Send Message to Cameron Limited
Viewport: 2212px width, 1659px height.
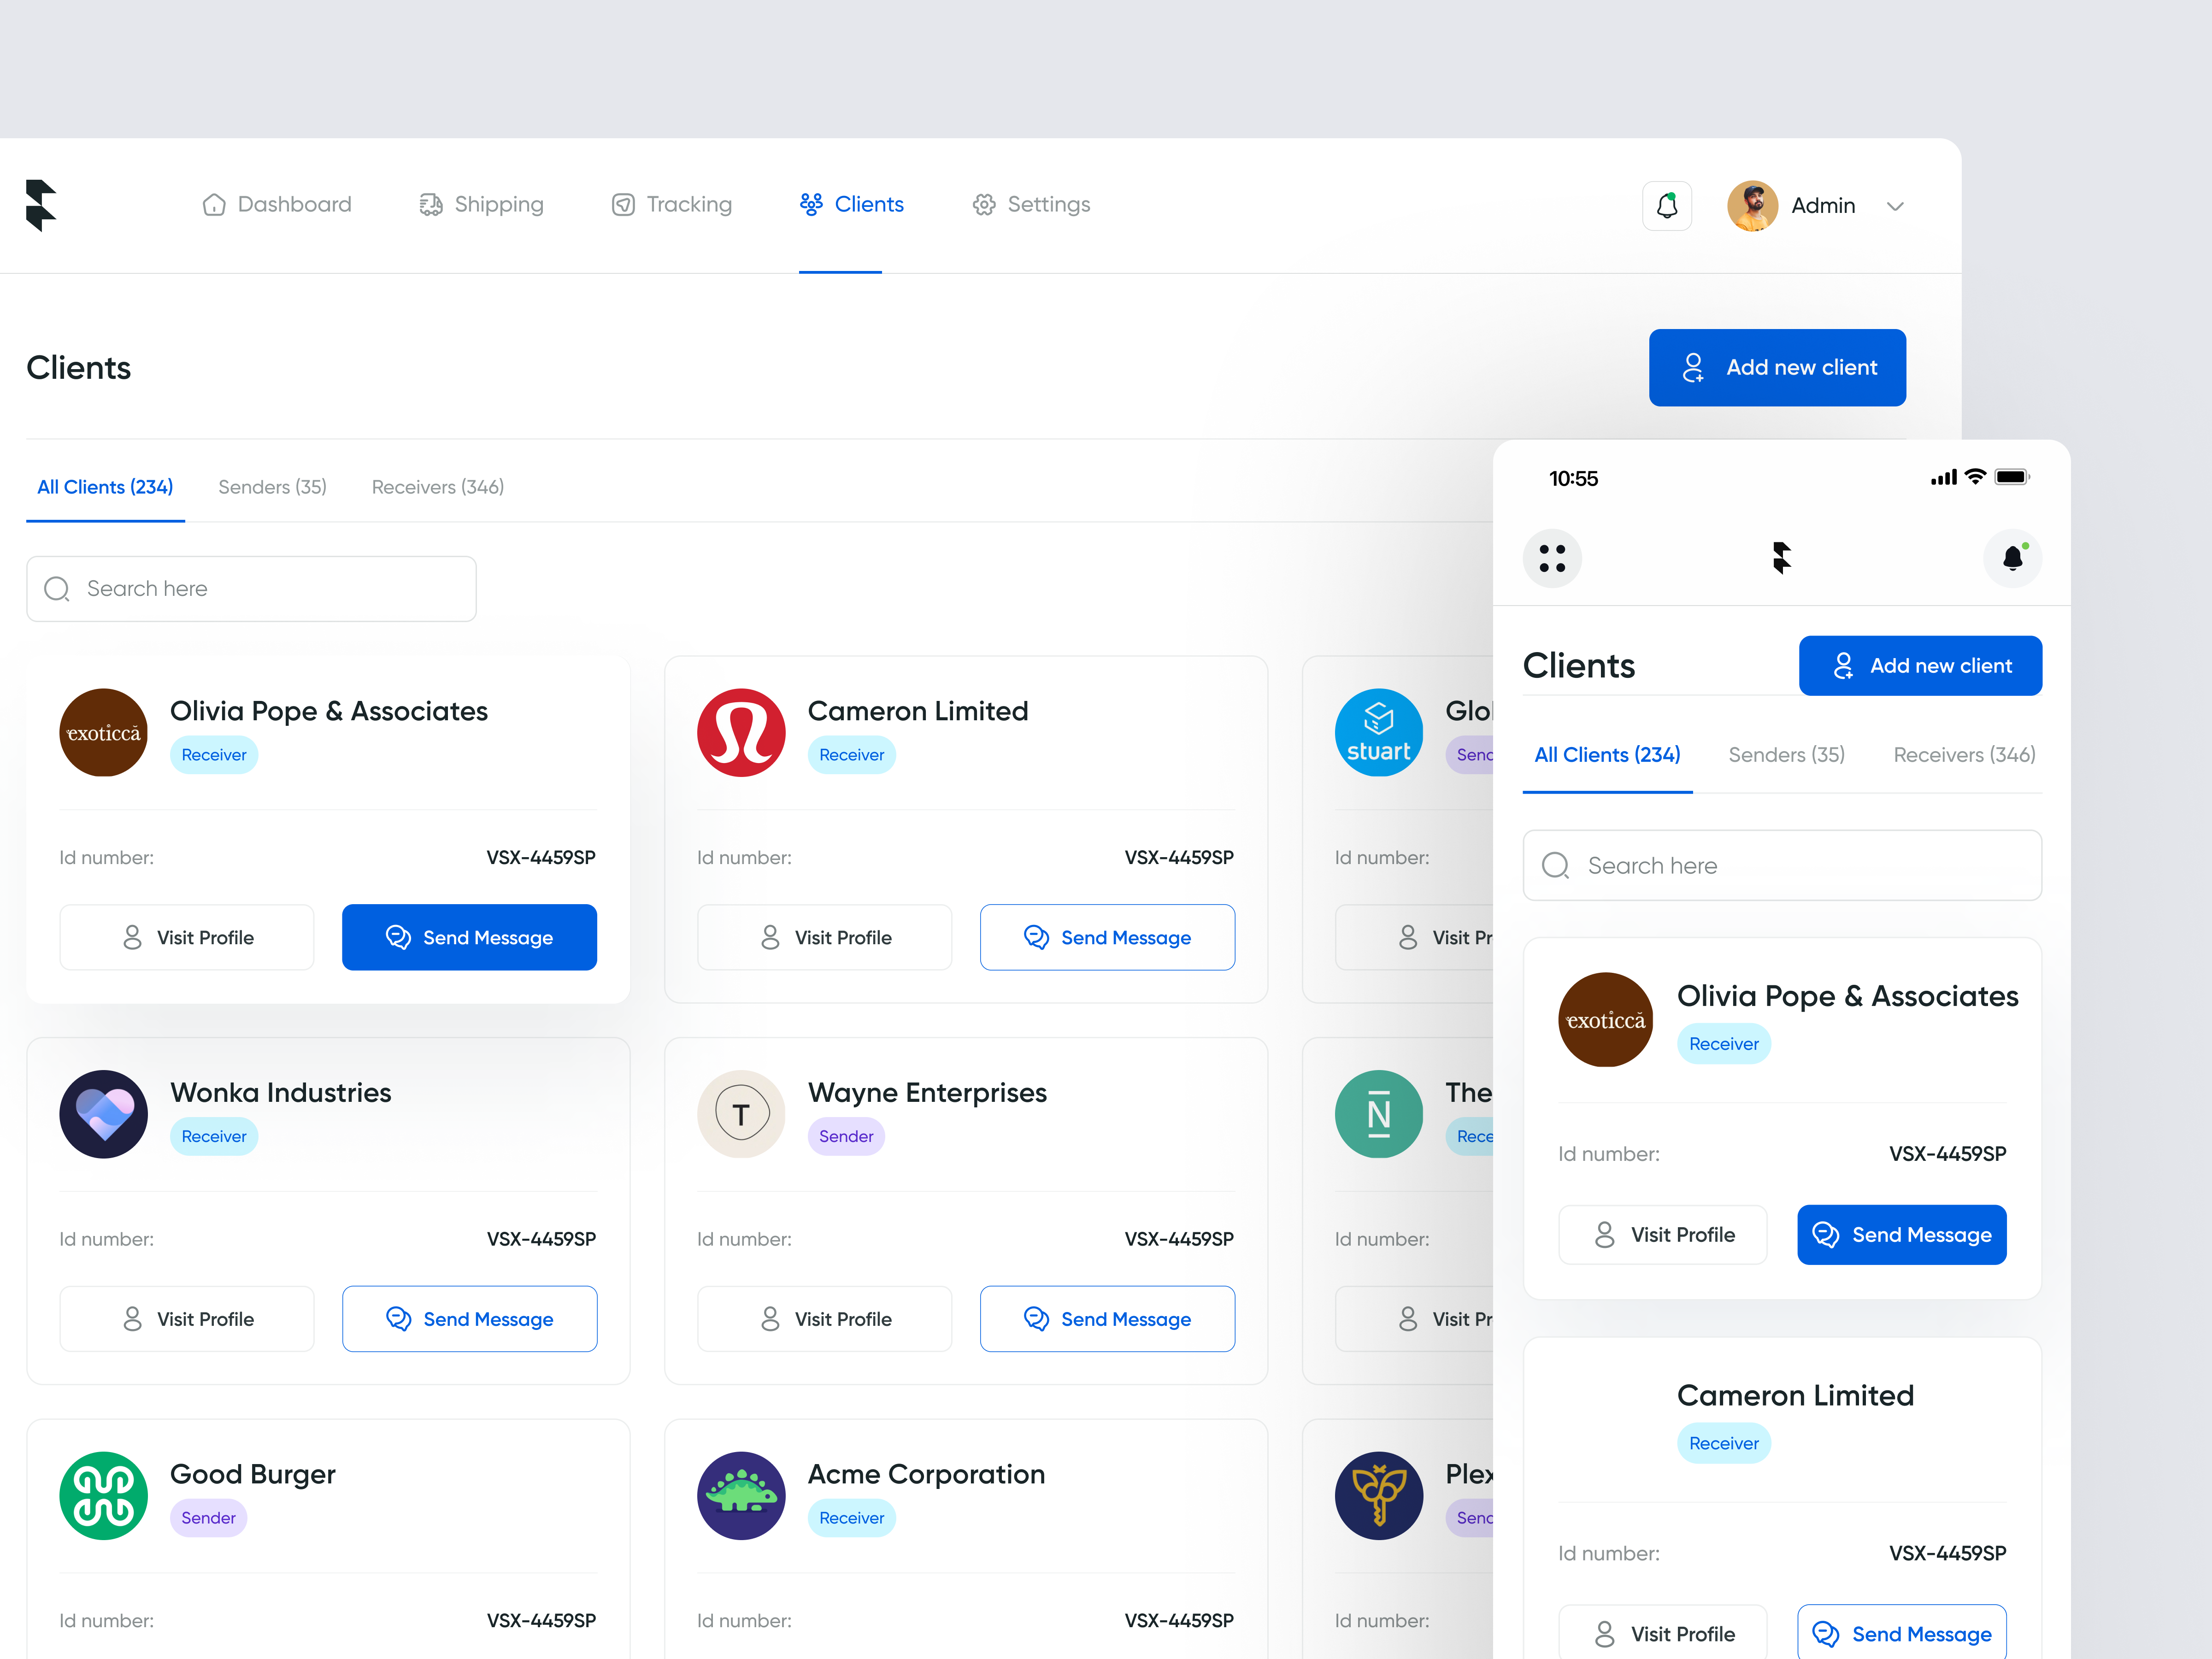pyautogui.click(x=1107, y=937)
